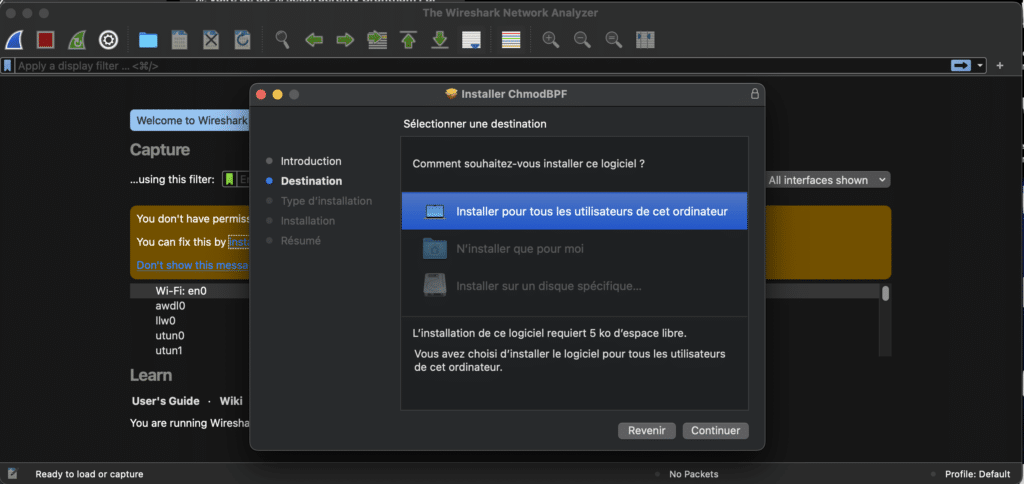
Task: Open the Wiki link
Action: click(x=231, y=401)
